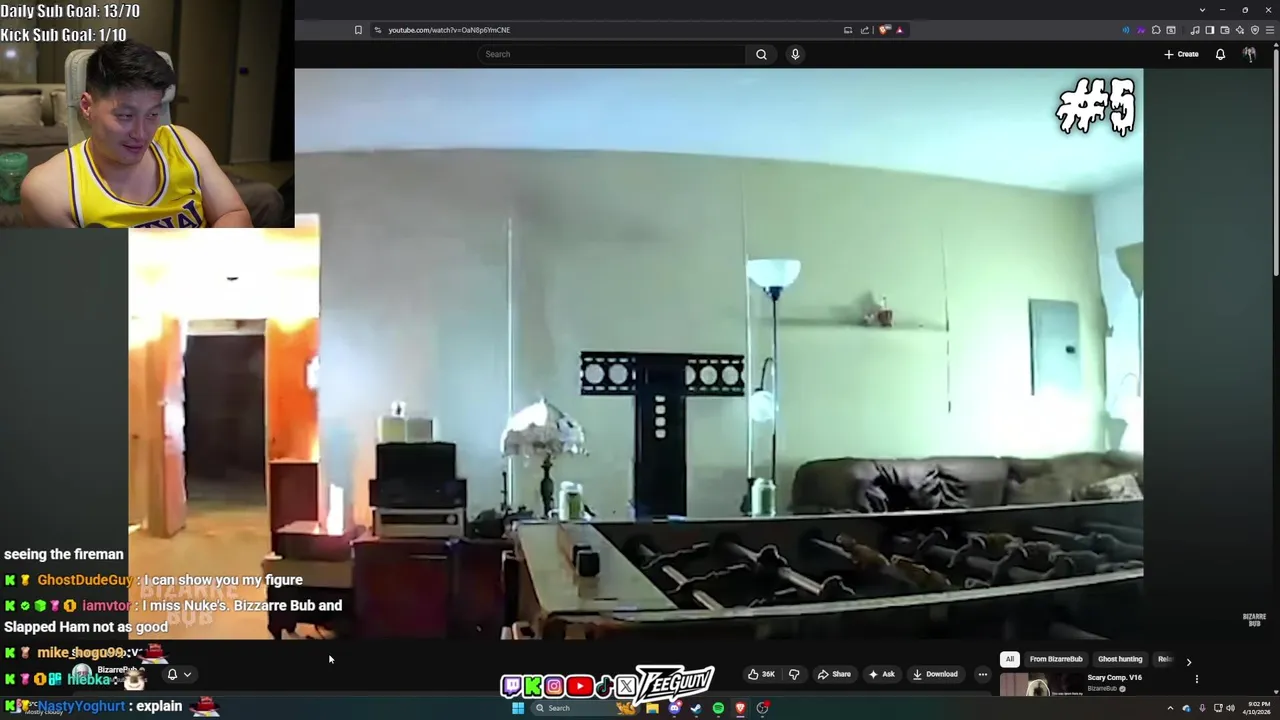Viewport: 1280px width, 720px height.
Task: Click the BizarreBub channel avatar below the video
Action: (x=82, y=673)
